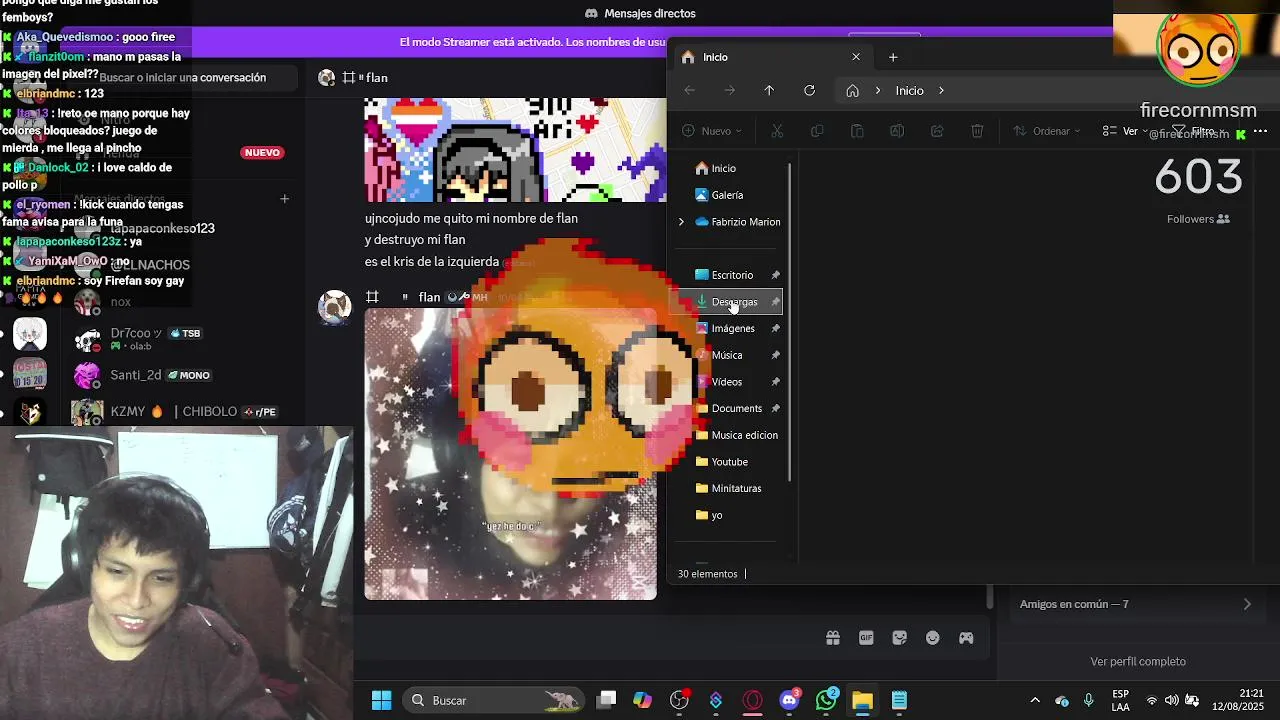The width and height of the screenshot is (1280, 720).
Task: Open the ESP LAA language indicator
Action: [1121, 700]
